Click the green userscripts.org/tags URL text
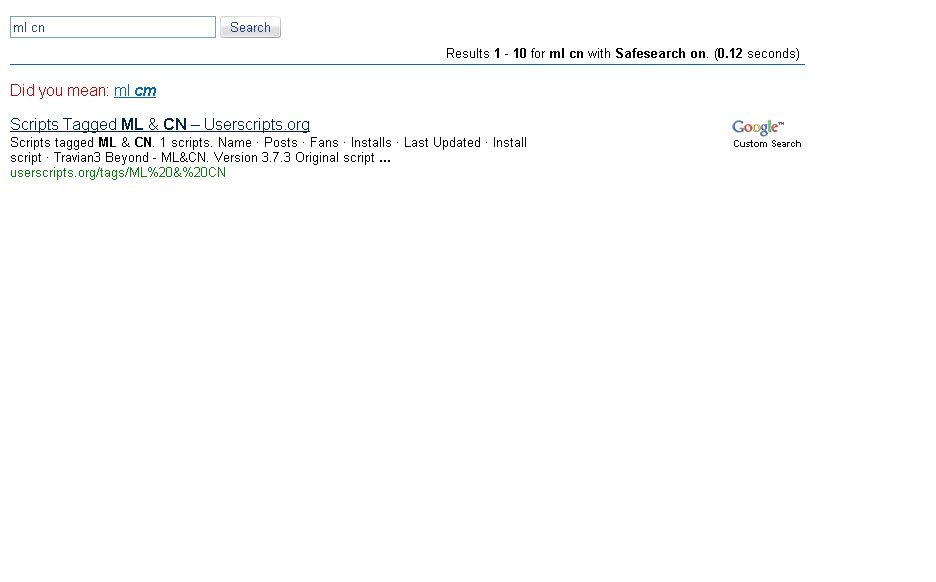The width and height of the screenshot is (936, 582). (x=118, y=173)
